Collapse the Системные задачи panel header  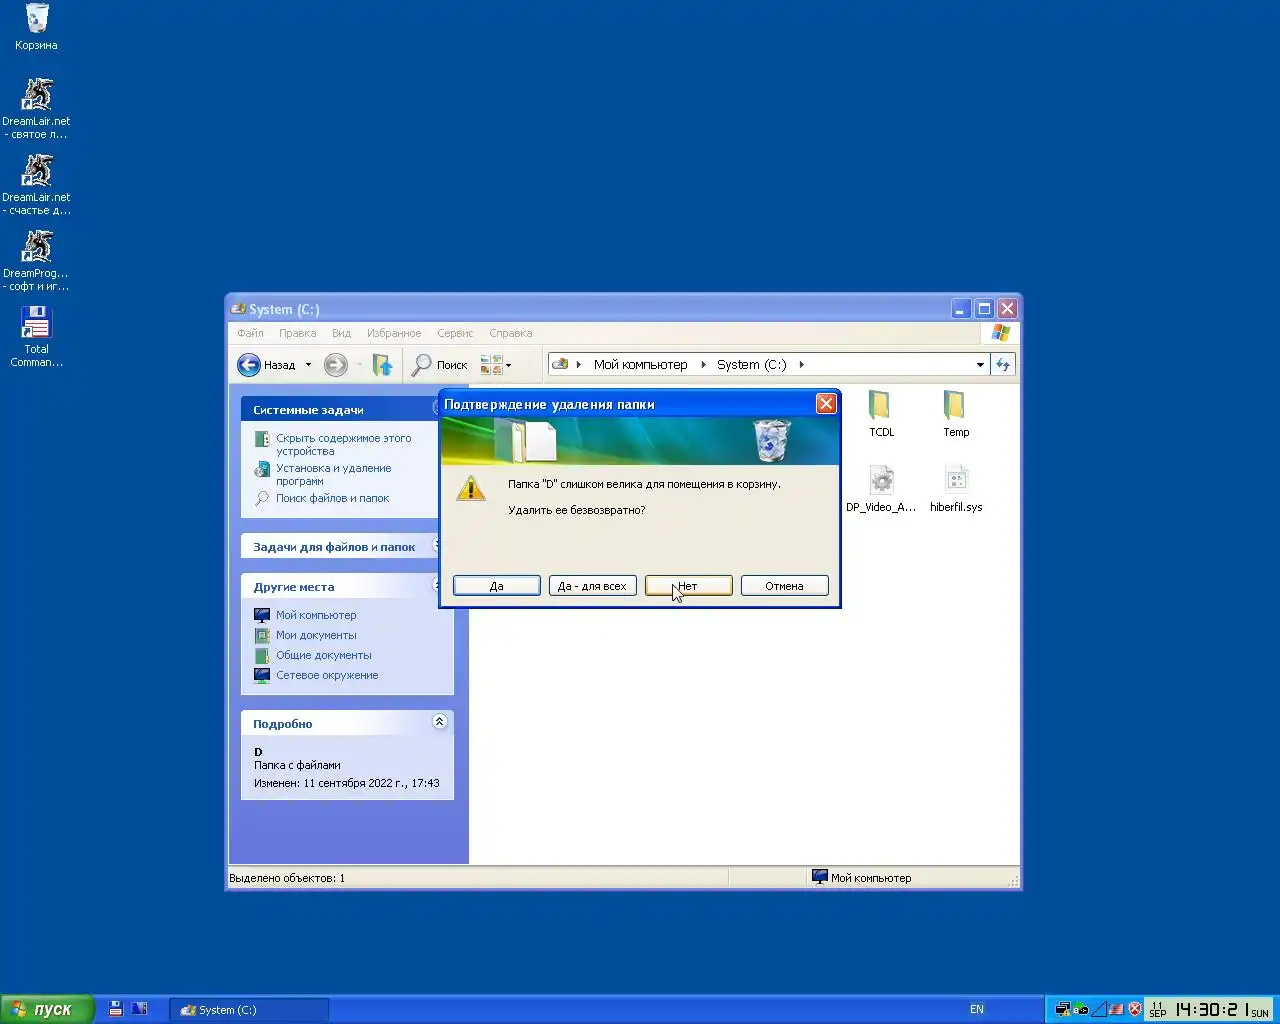(x=340, y=410)
